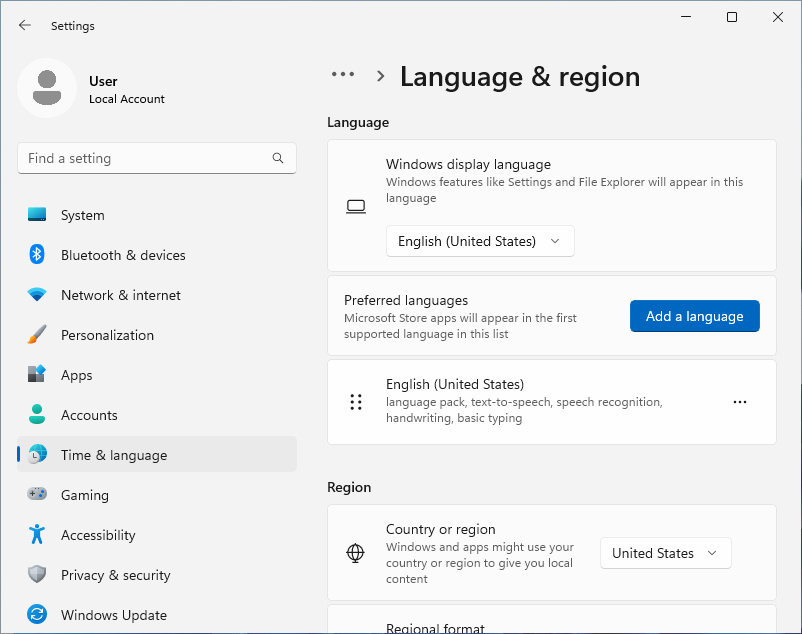The height and width of the screenshot is (634, 802).
Task: Open Apps via its sidebar icon
Action: [x=37, y=375]
